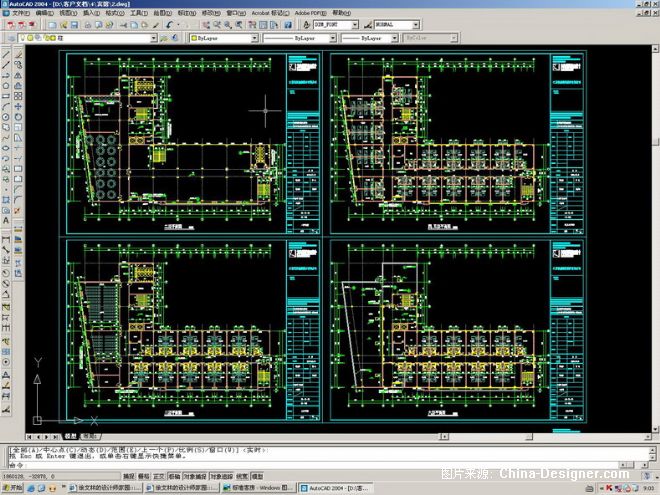This screenshot has height=495, width=660.
Task: Select the Erase modify tool
Action: (x=18, y=55)
